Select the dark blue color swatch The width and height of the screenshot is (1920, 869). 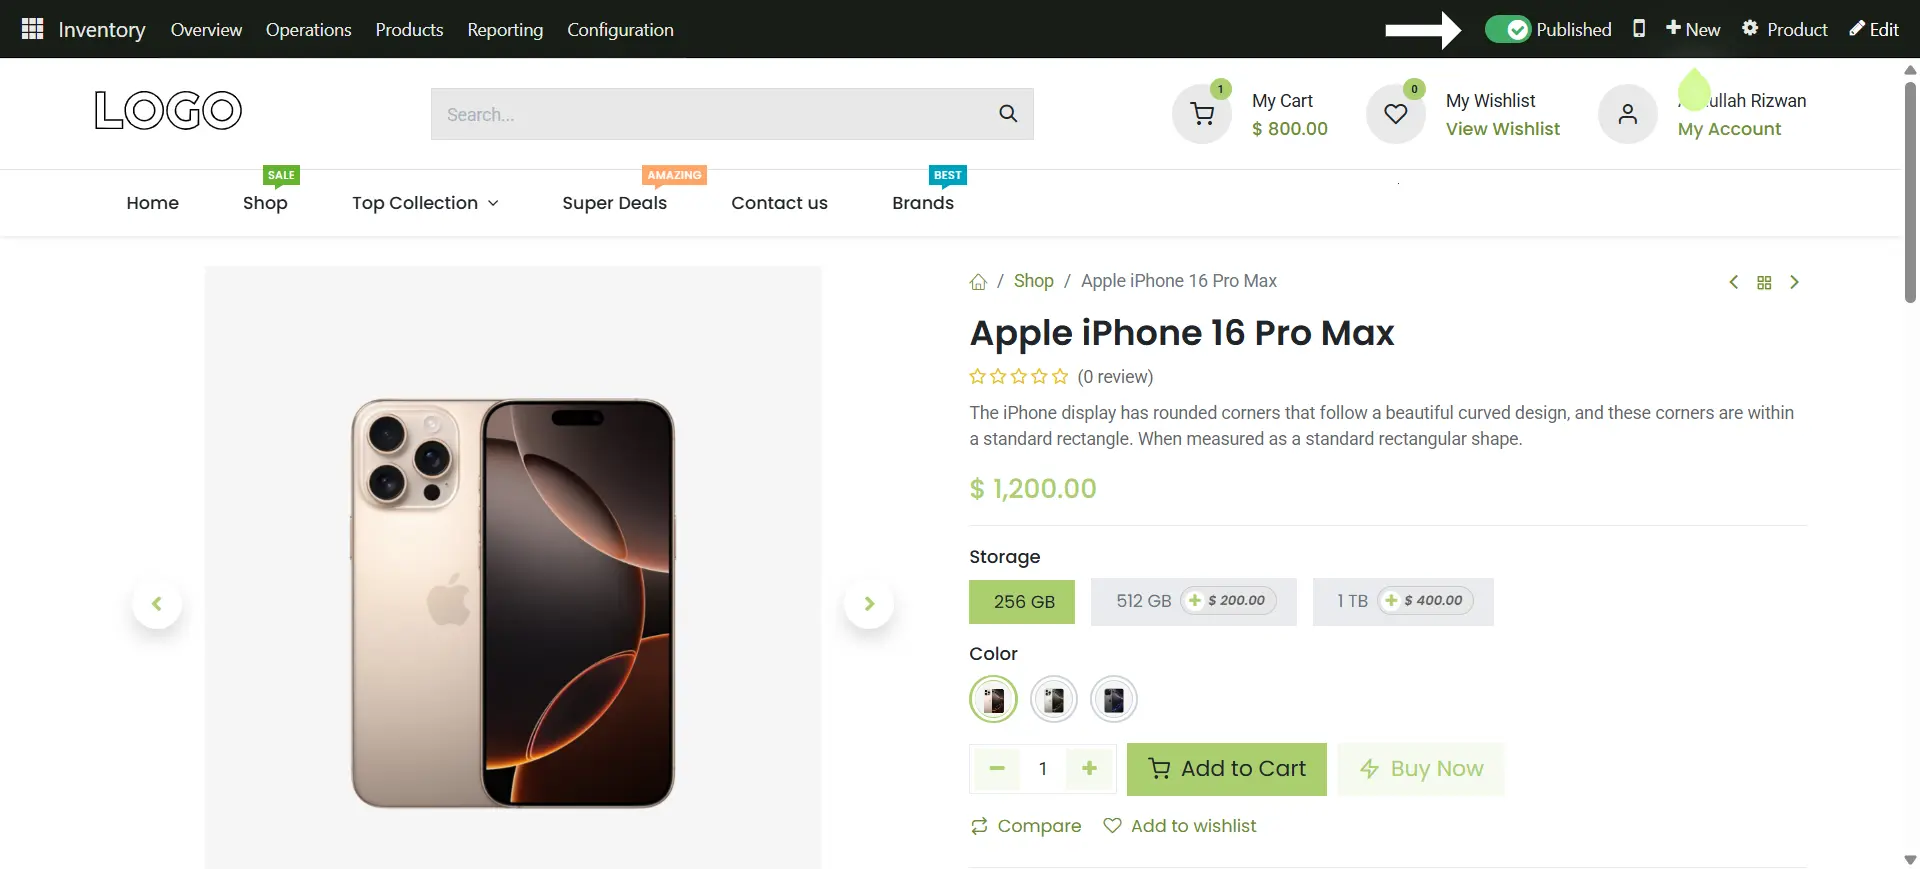pyautogui.click(x=1114, y=699)
